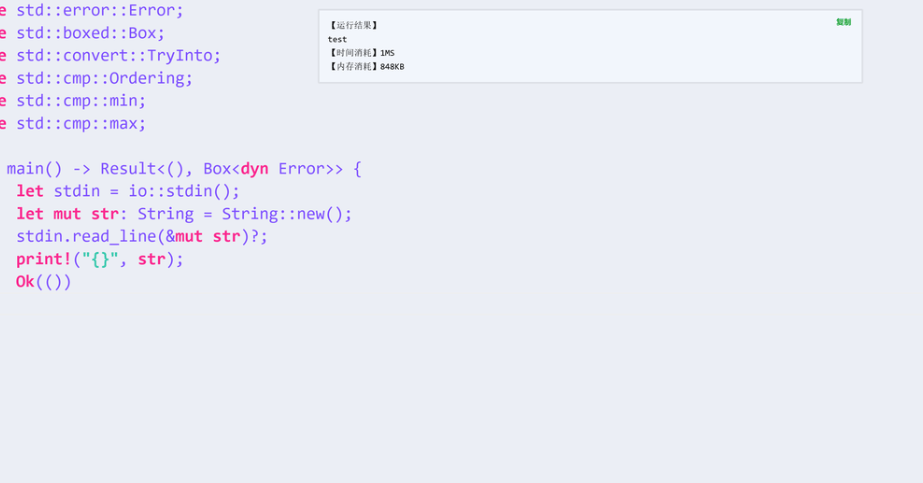Place cursor on std::error::Error import line

coord(100,10)
